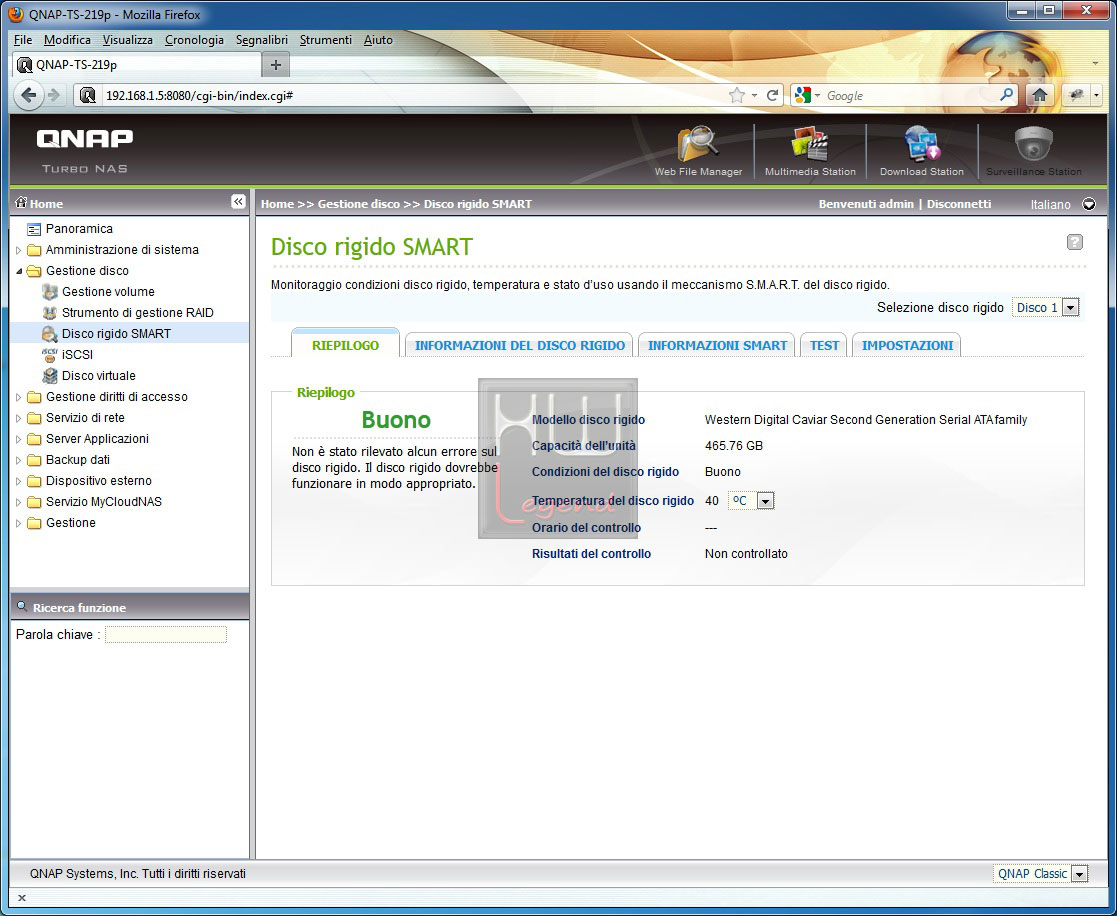Viewport: 1117px width, 916px height.
Task: Click the Firefox forward arrow button
Action: 54,95
